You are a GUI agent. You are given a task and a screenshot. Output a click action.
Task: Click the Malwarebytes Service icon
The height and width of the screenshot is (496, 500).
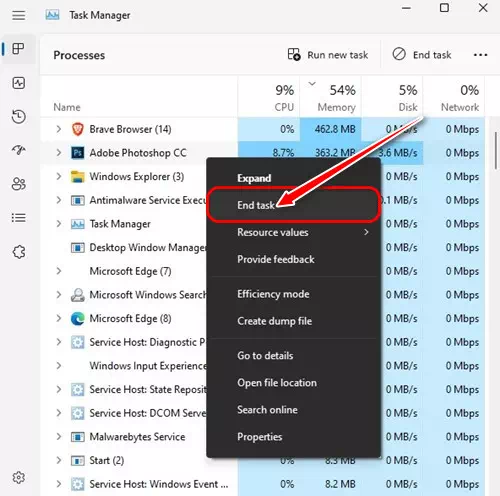78,437
